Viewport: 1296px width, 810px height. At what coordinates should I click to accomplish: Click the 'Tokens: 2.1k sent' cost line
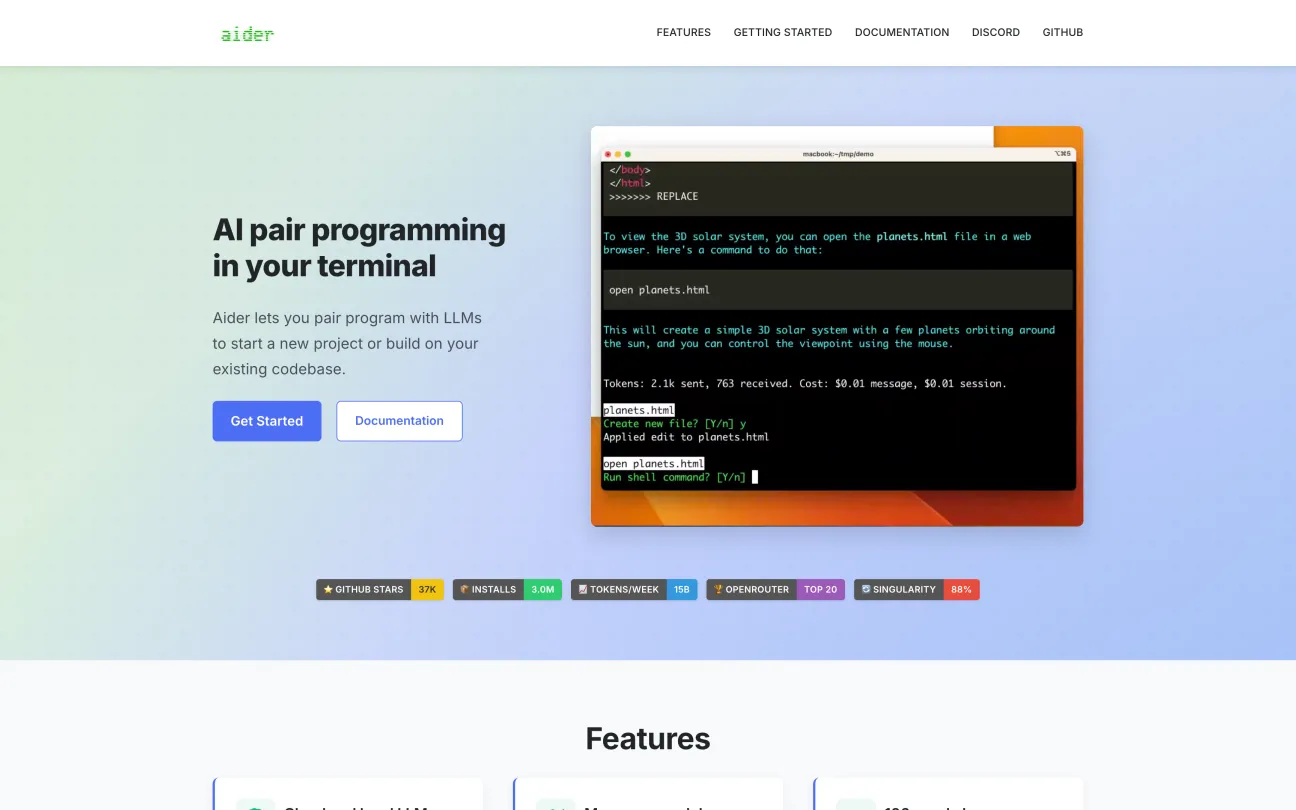pos(805,383)
